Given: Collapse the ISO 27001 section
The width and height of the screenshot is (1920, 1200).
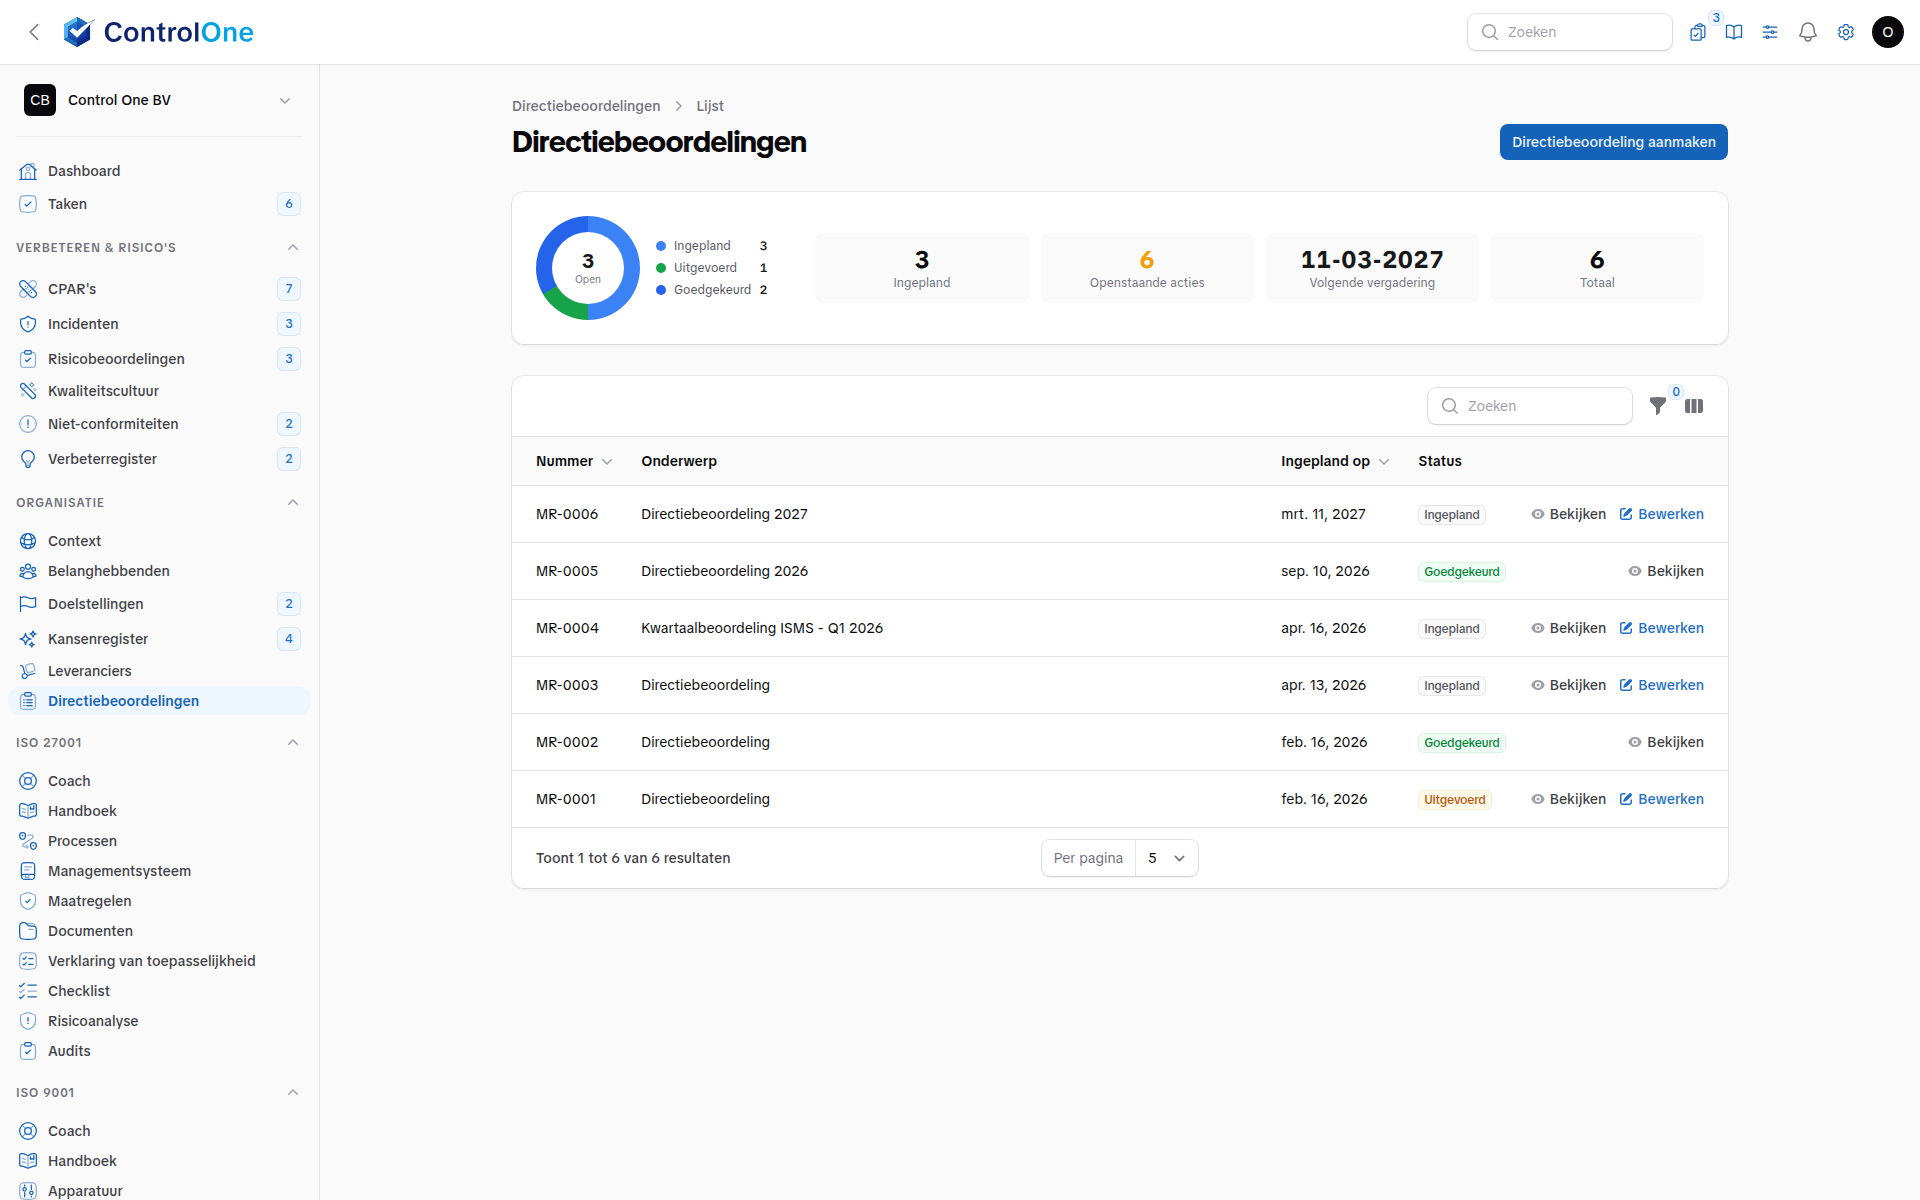Looking at the screenshot, I should tap(293, 743).
